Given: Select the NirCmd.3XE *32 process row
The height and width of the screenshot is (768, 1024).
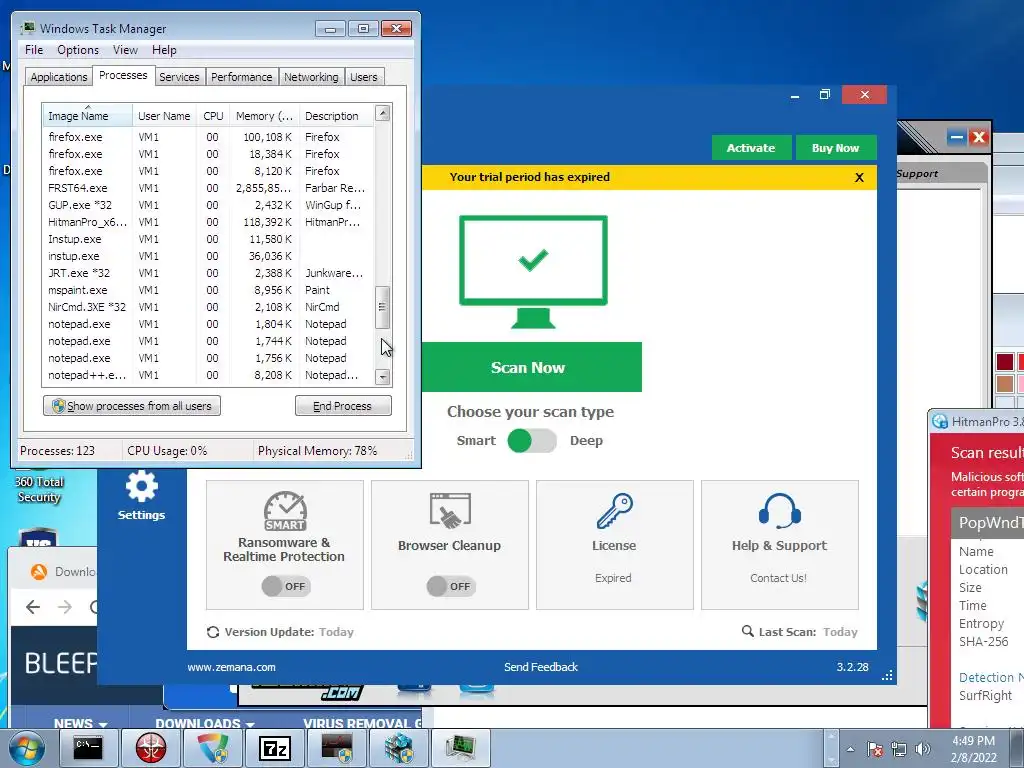Looking at the screenshot, I should 208,307.
